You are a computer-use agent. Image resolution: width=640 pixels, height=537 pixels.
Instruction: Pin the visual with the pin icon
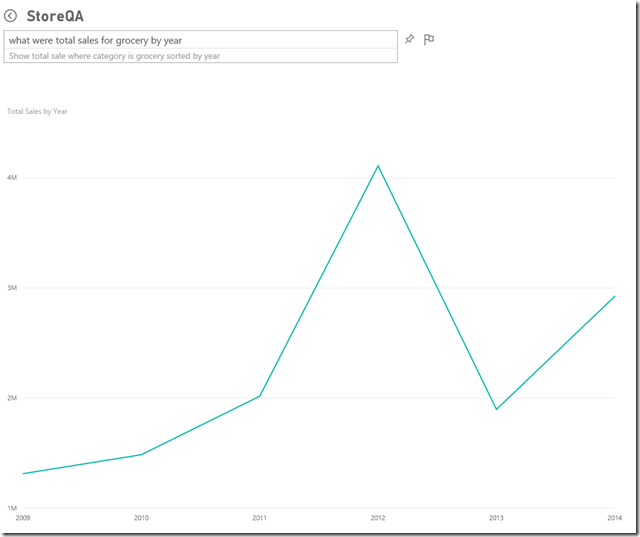point(409,40)
